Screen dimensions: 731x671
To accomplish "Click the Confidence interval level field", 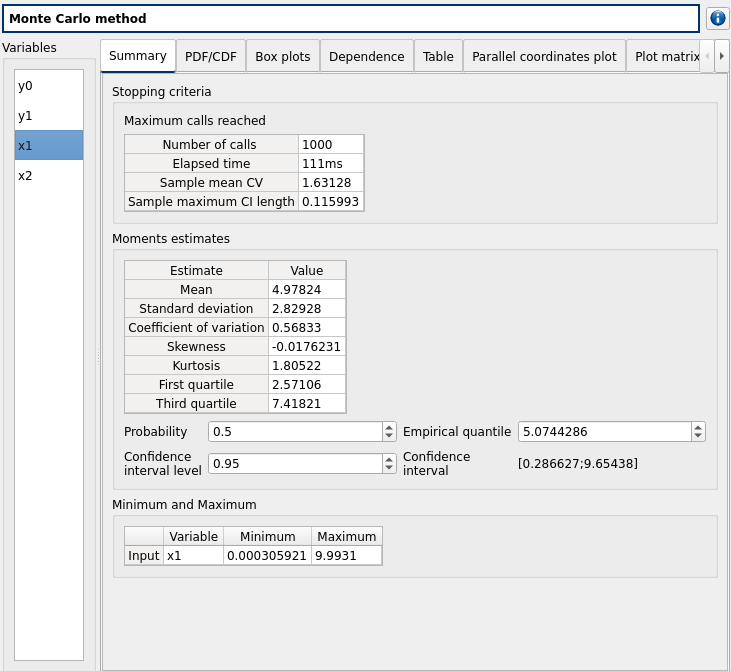I will coord(296,463).
